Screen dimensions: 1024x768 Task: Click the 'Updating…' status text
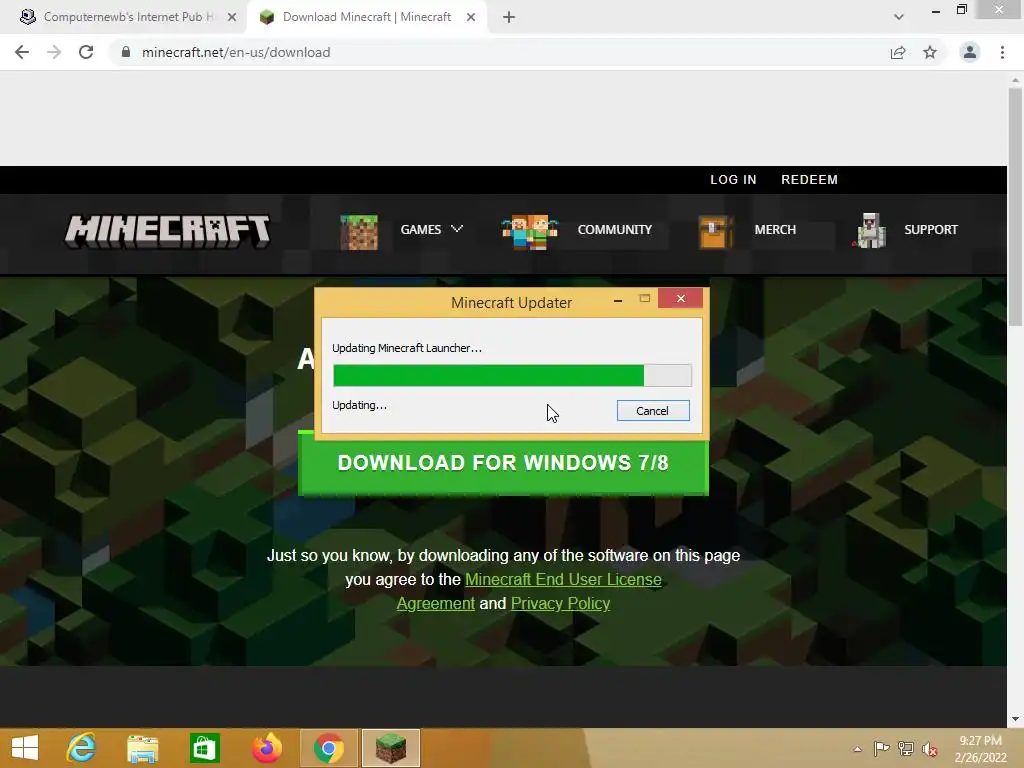[359, 405]
